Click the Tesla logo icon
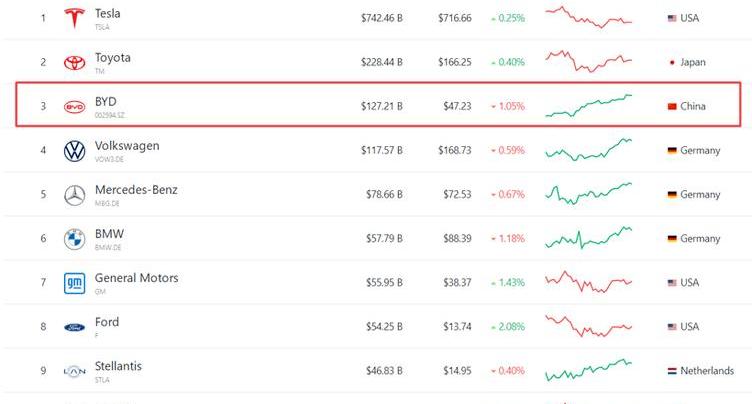This screenshot has width=752, height=404. pyautogui.click(x=74, y=18)
